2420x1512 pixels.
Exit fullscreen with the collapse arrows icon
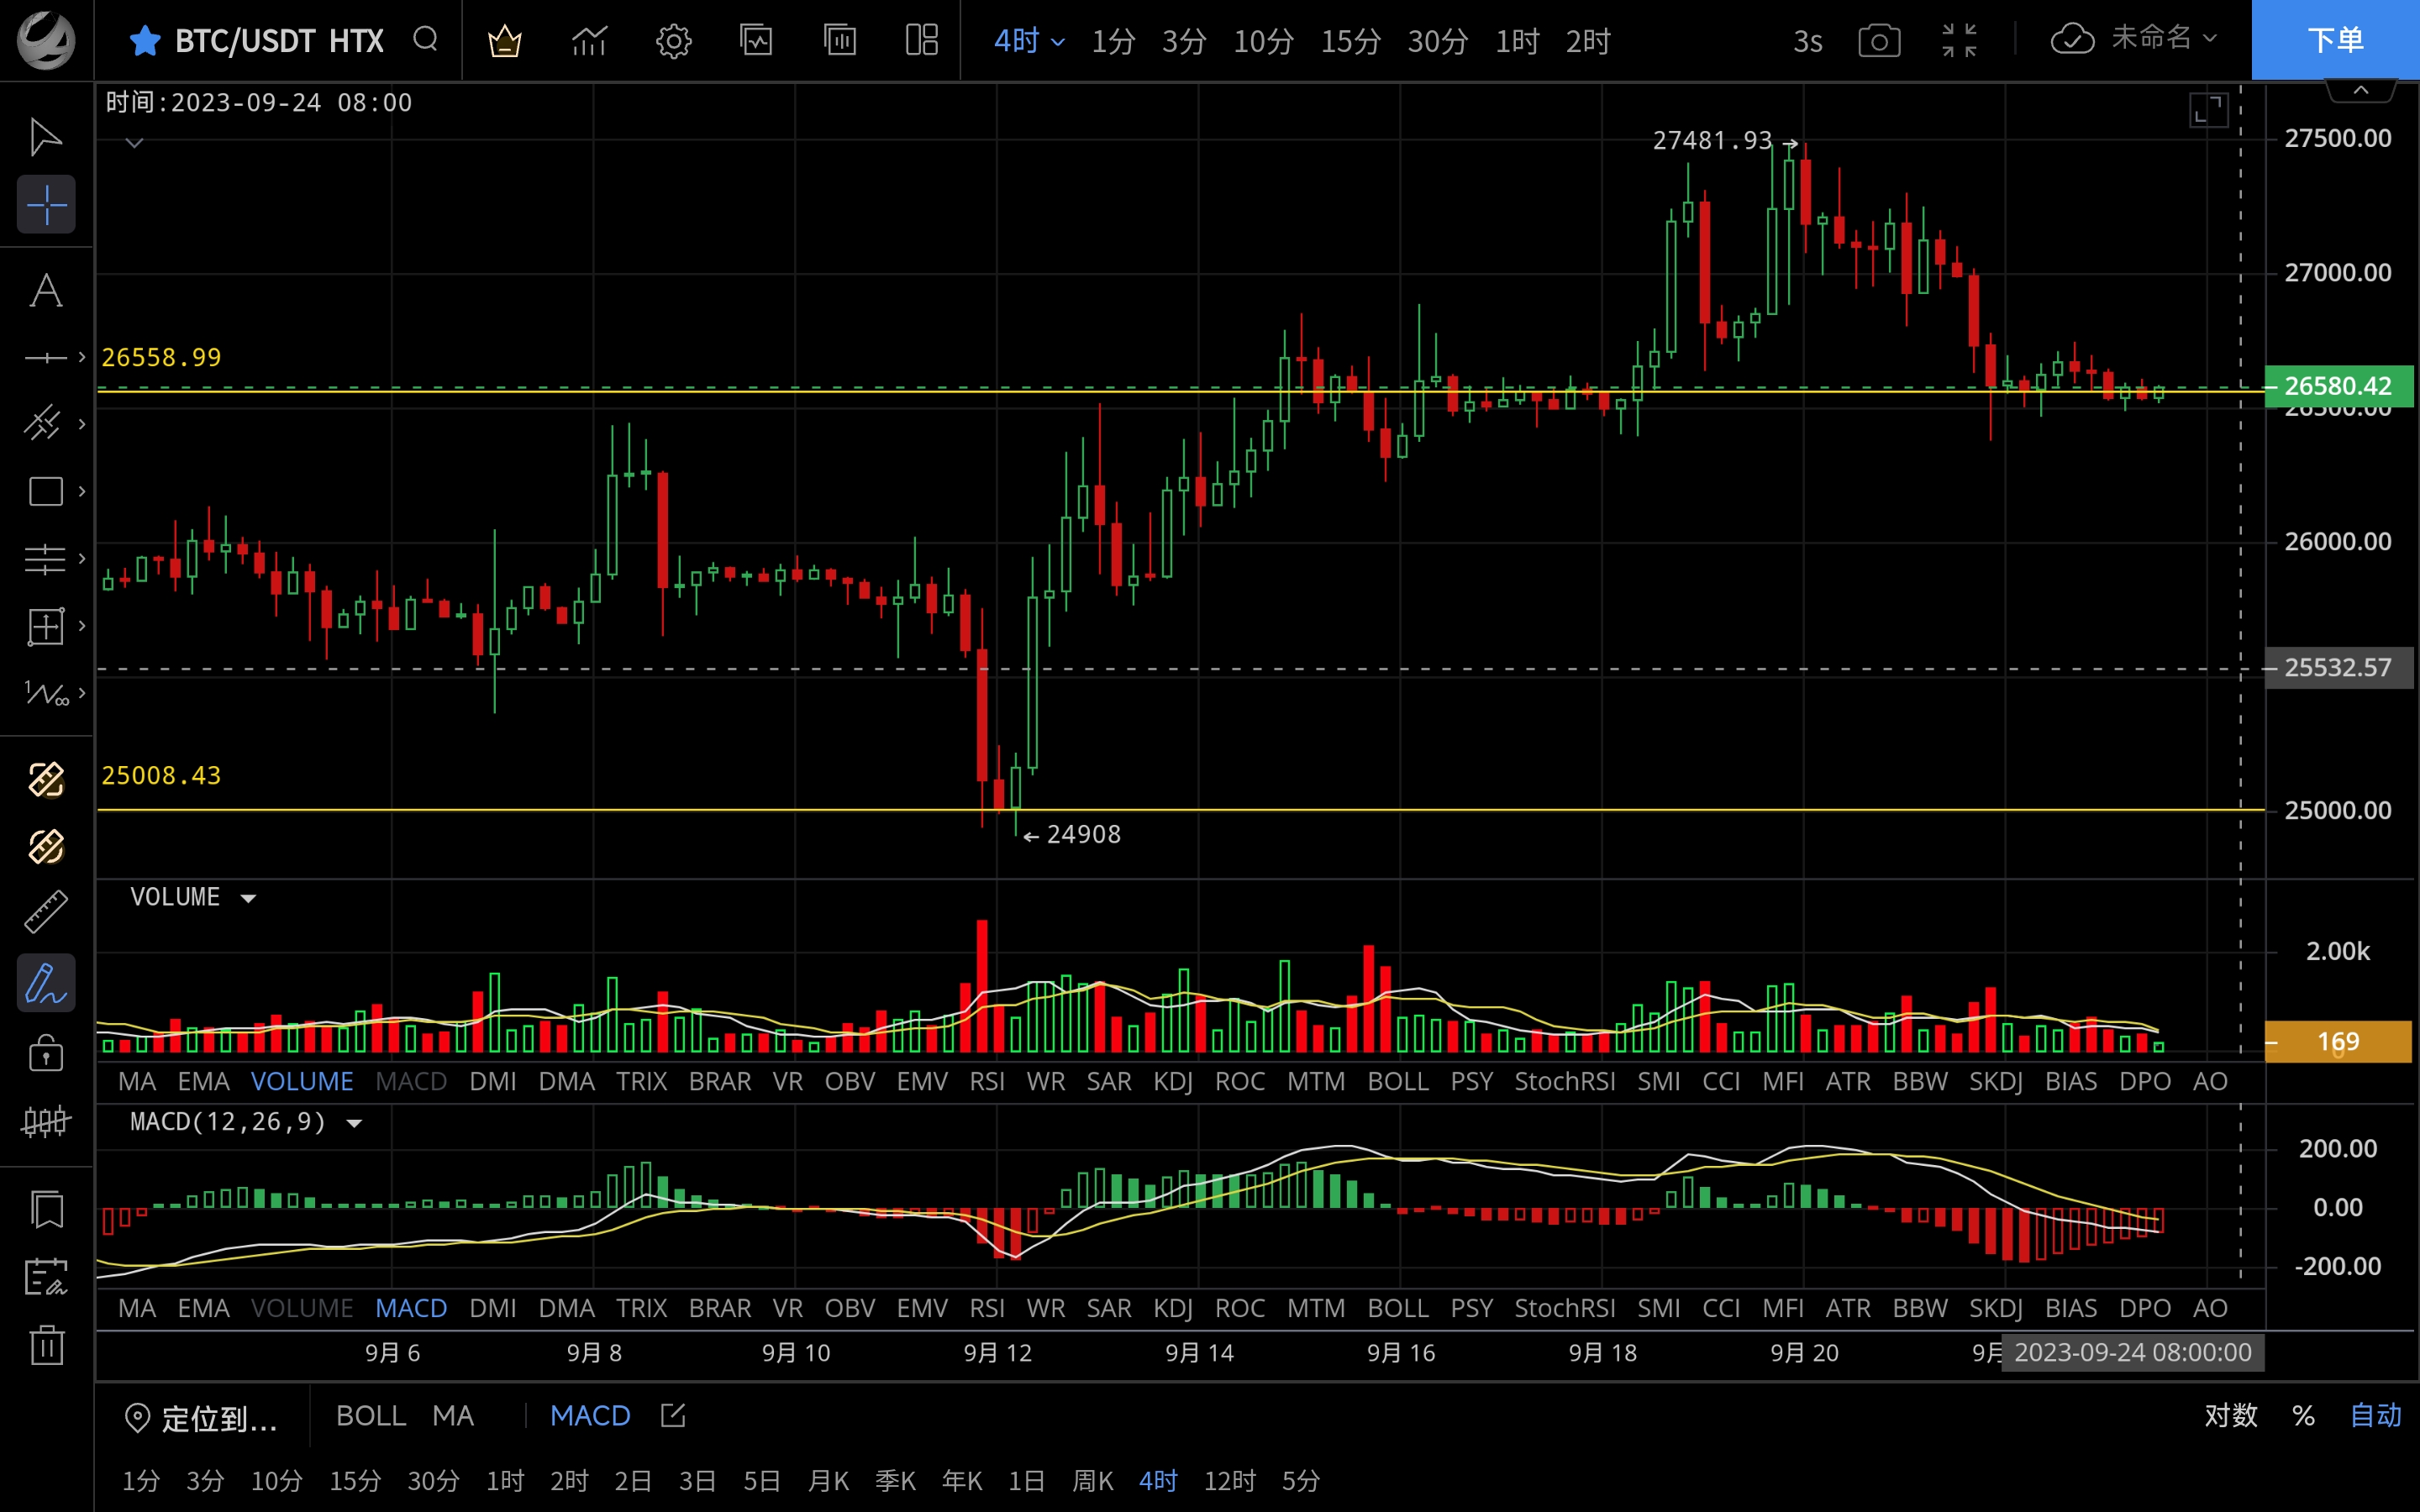point(1959,41)
